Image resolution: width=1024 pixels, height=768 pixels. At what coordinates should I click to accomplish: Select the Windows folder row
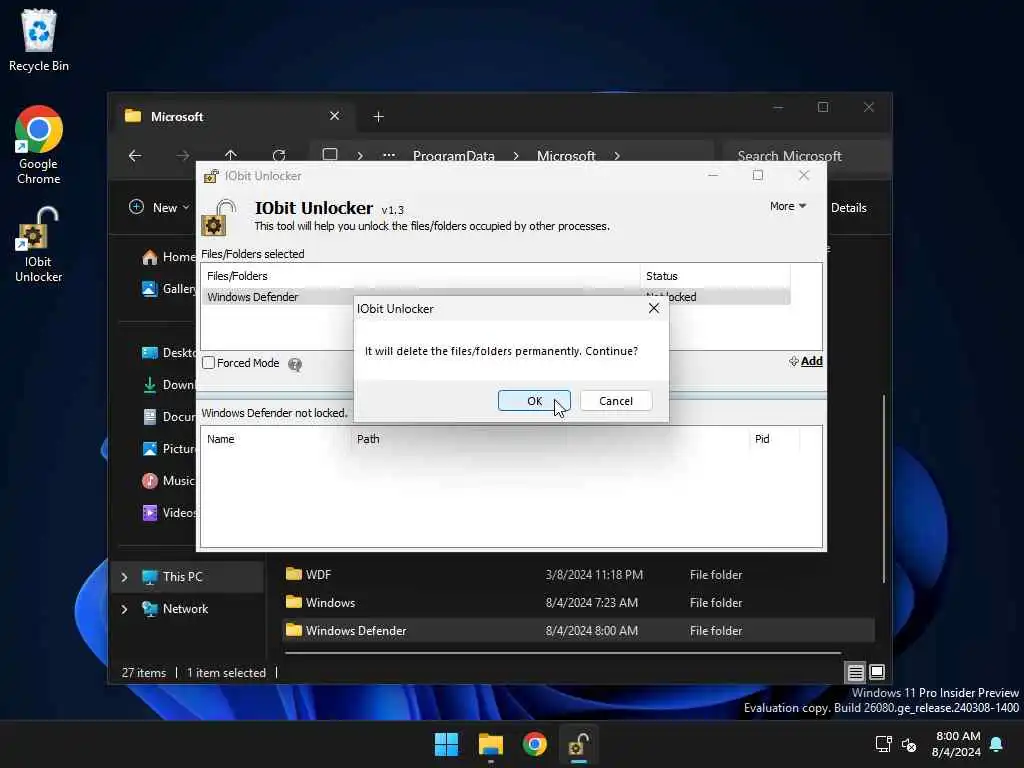(579, 602)
